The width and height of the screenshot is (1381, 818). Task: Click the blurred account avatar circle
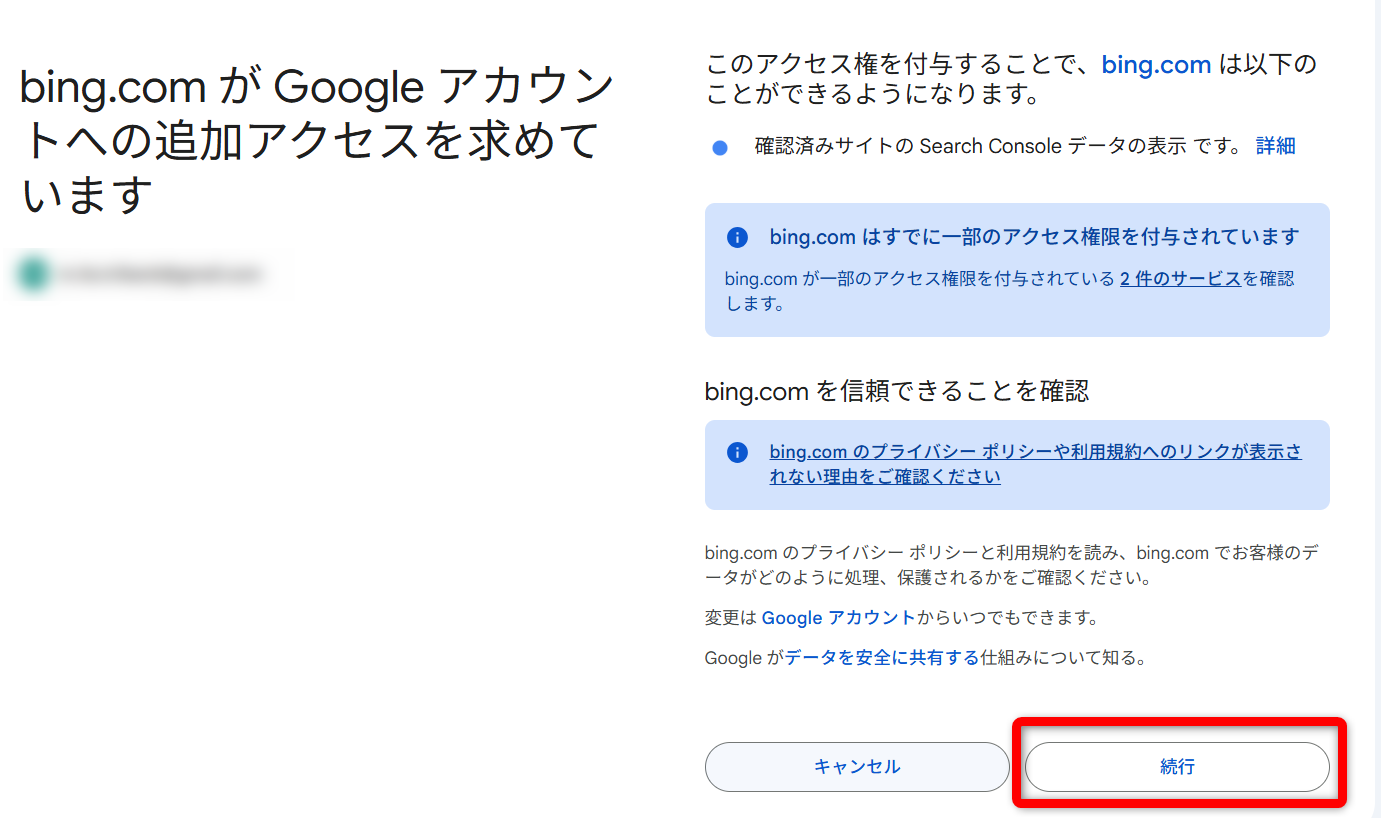[33, 274]
